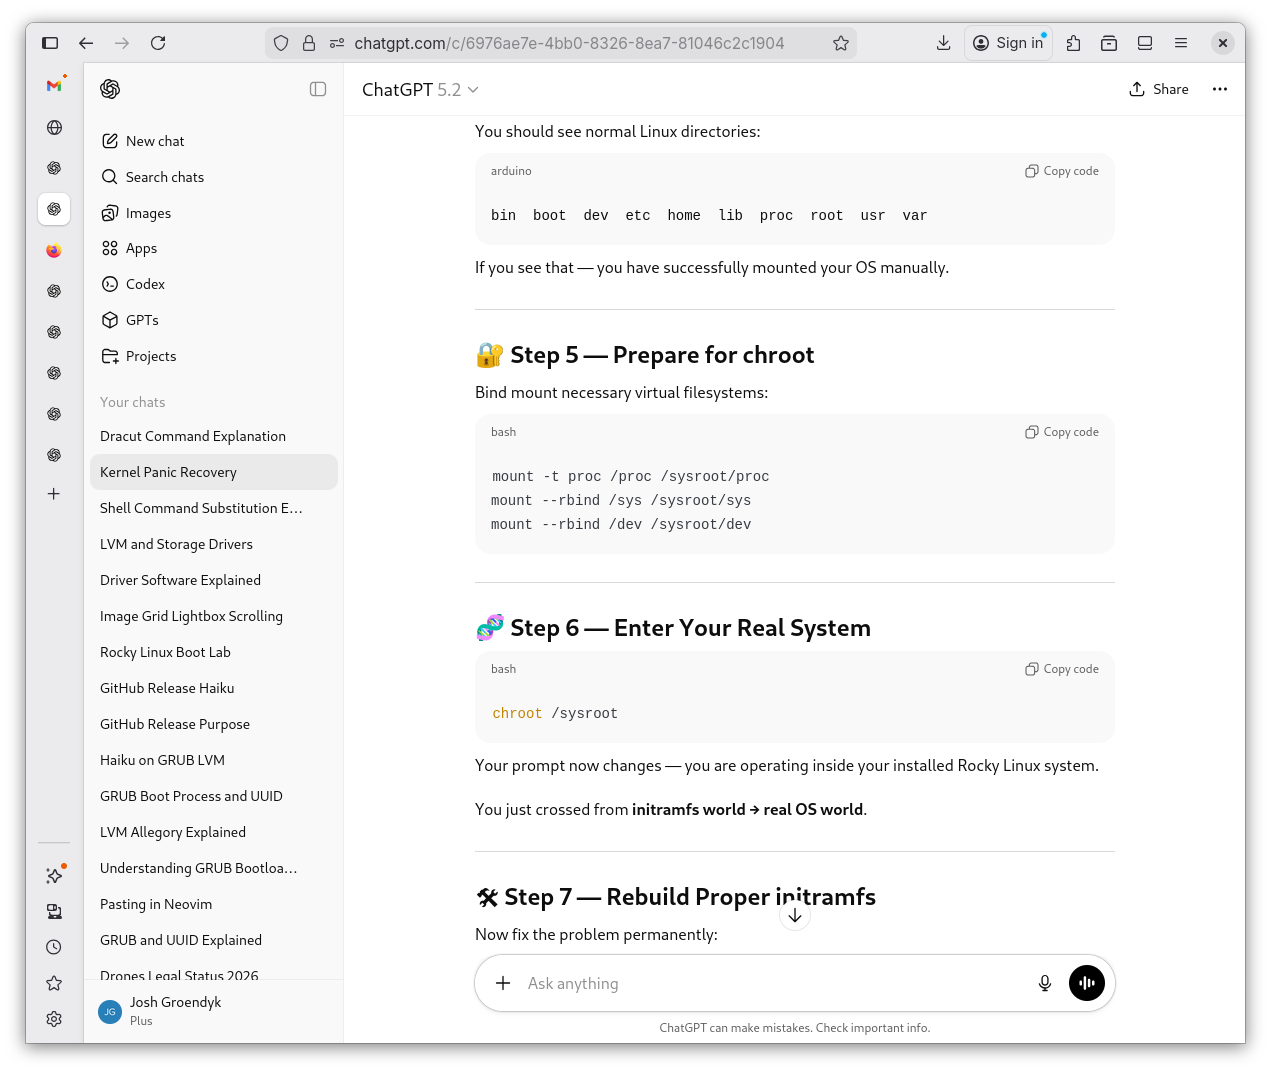The height and width of the screenshot is (1072, 1271).
Task: Collapse the ChatGPT sidebar panel
Action: [318, 89]
